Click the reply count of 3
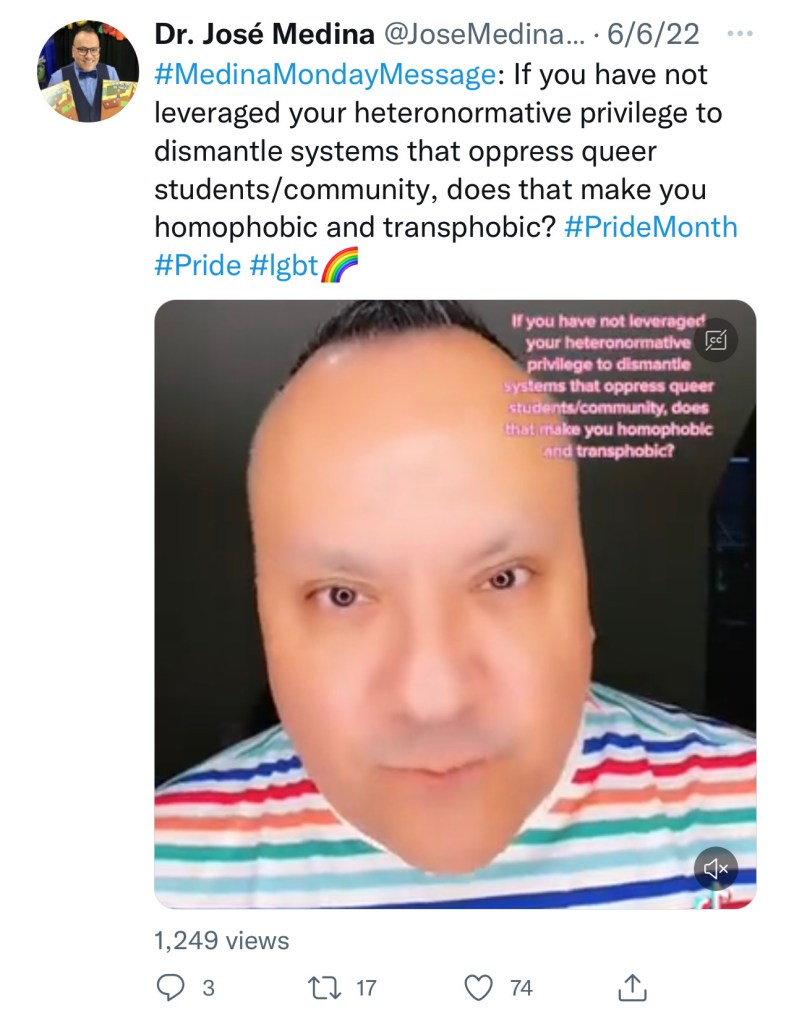Image resolution: width=794 pixels, height=1024 pixels. coord(208,987)
